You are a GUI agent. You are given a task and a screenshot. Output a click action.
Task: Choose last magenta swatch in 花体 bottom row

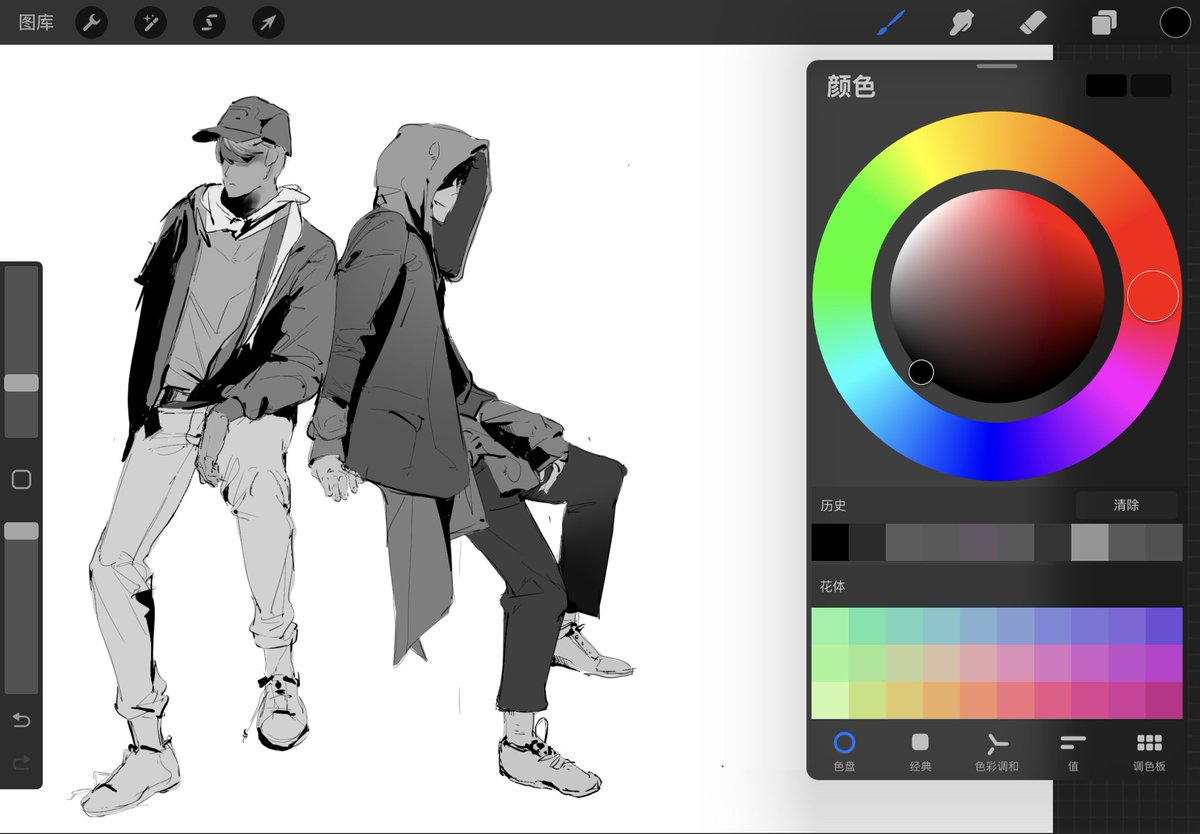pos(1164,700)
